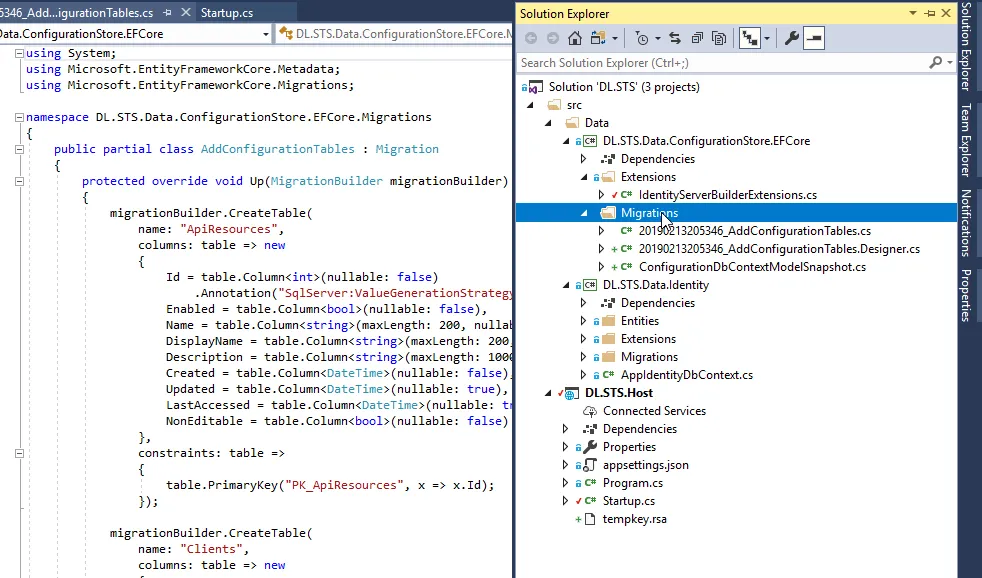Select Migrations folder under DL.STS.Data.Identity

click(x=649, y=357)
